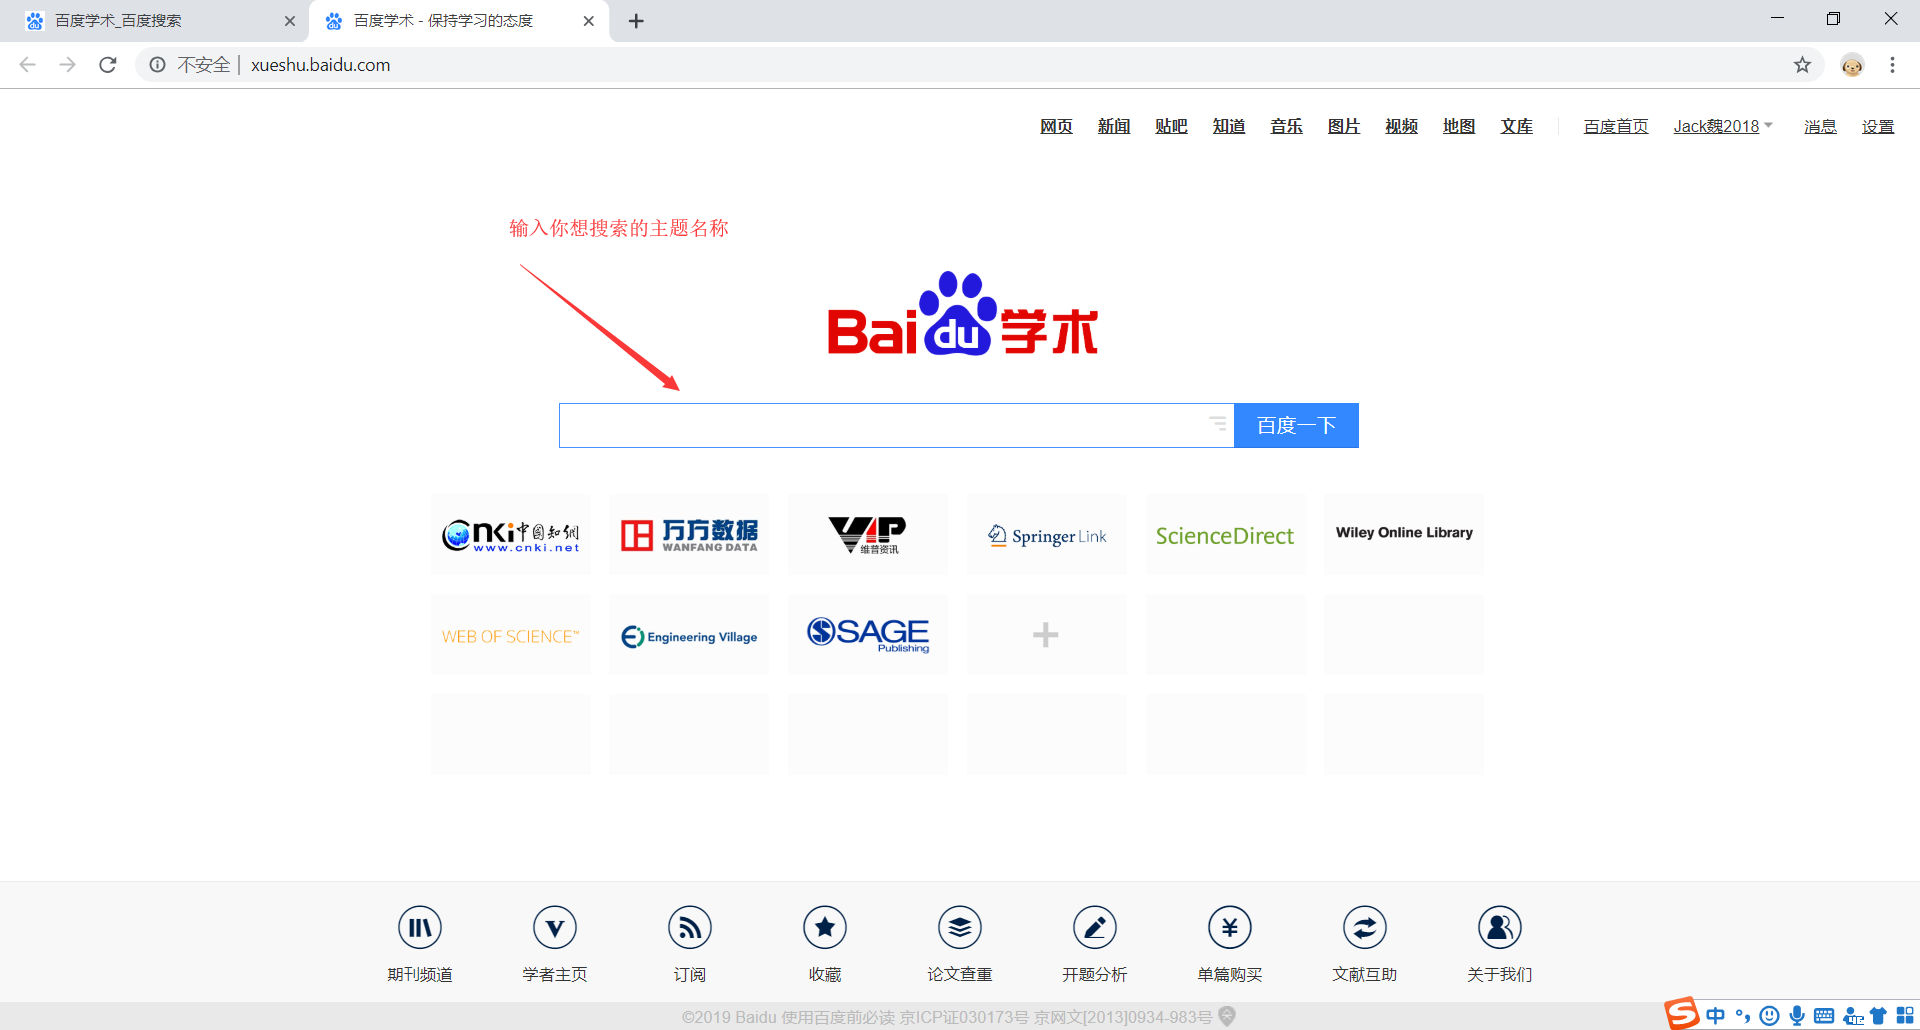
Task: Open the 知道 navigation link
Action: tap(1229, 127)
